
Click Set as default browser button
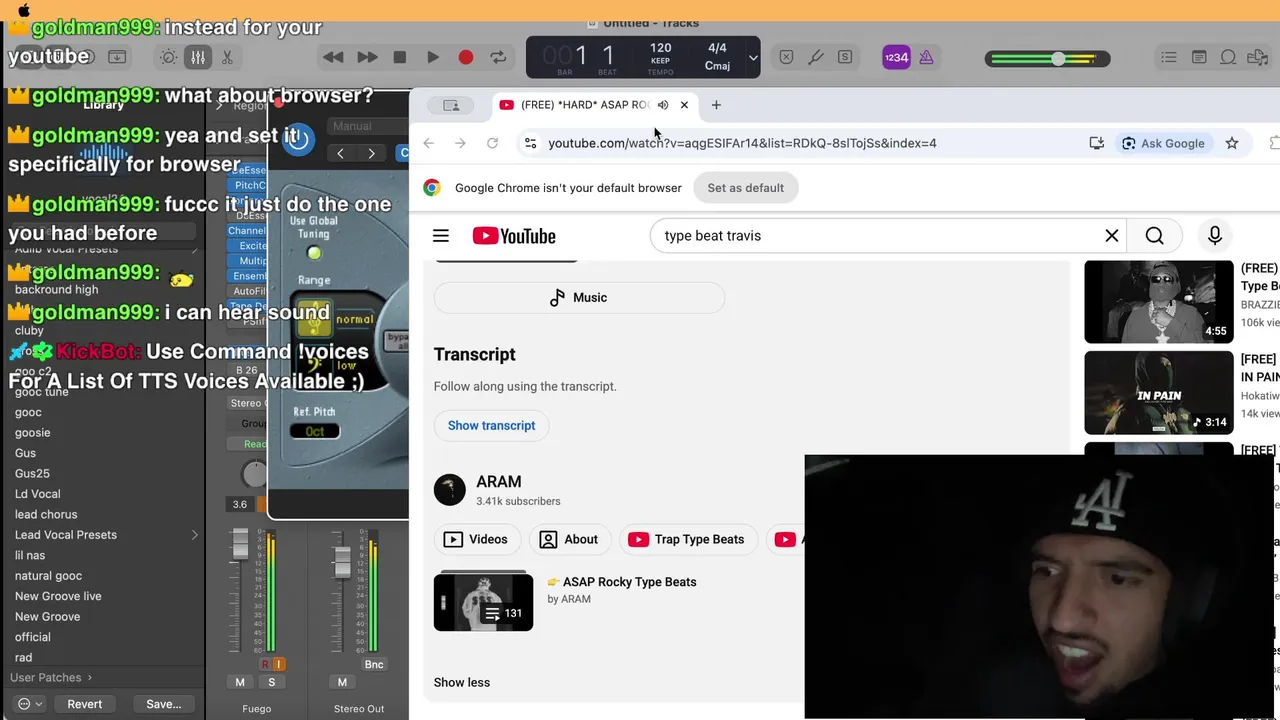[x=746, y=188]
